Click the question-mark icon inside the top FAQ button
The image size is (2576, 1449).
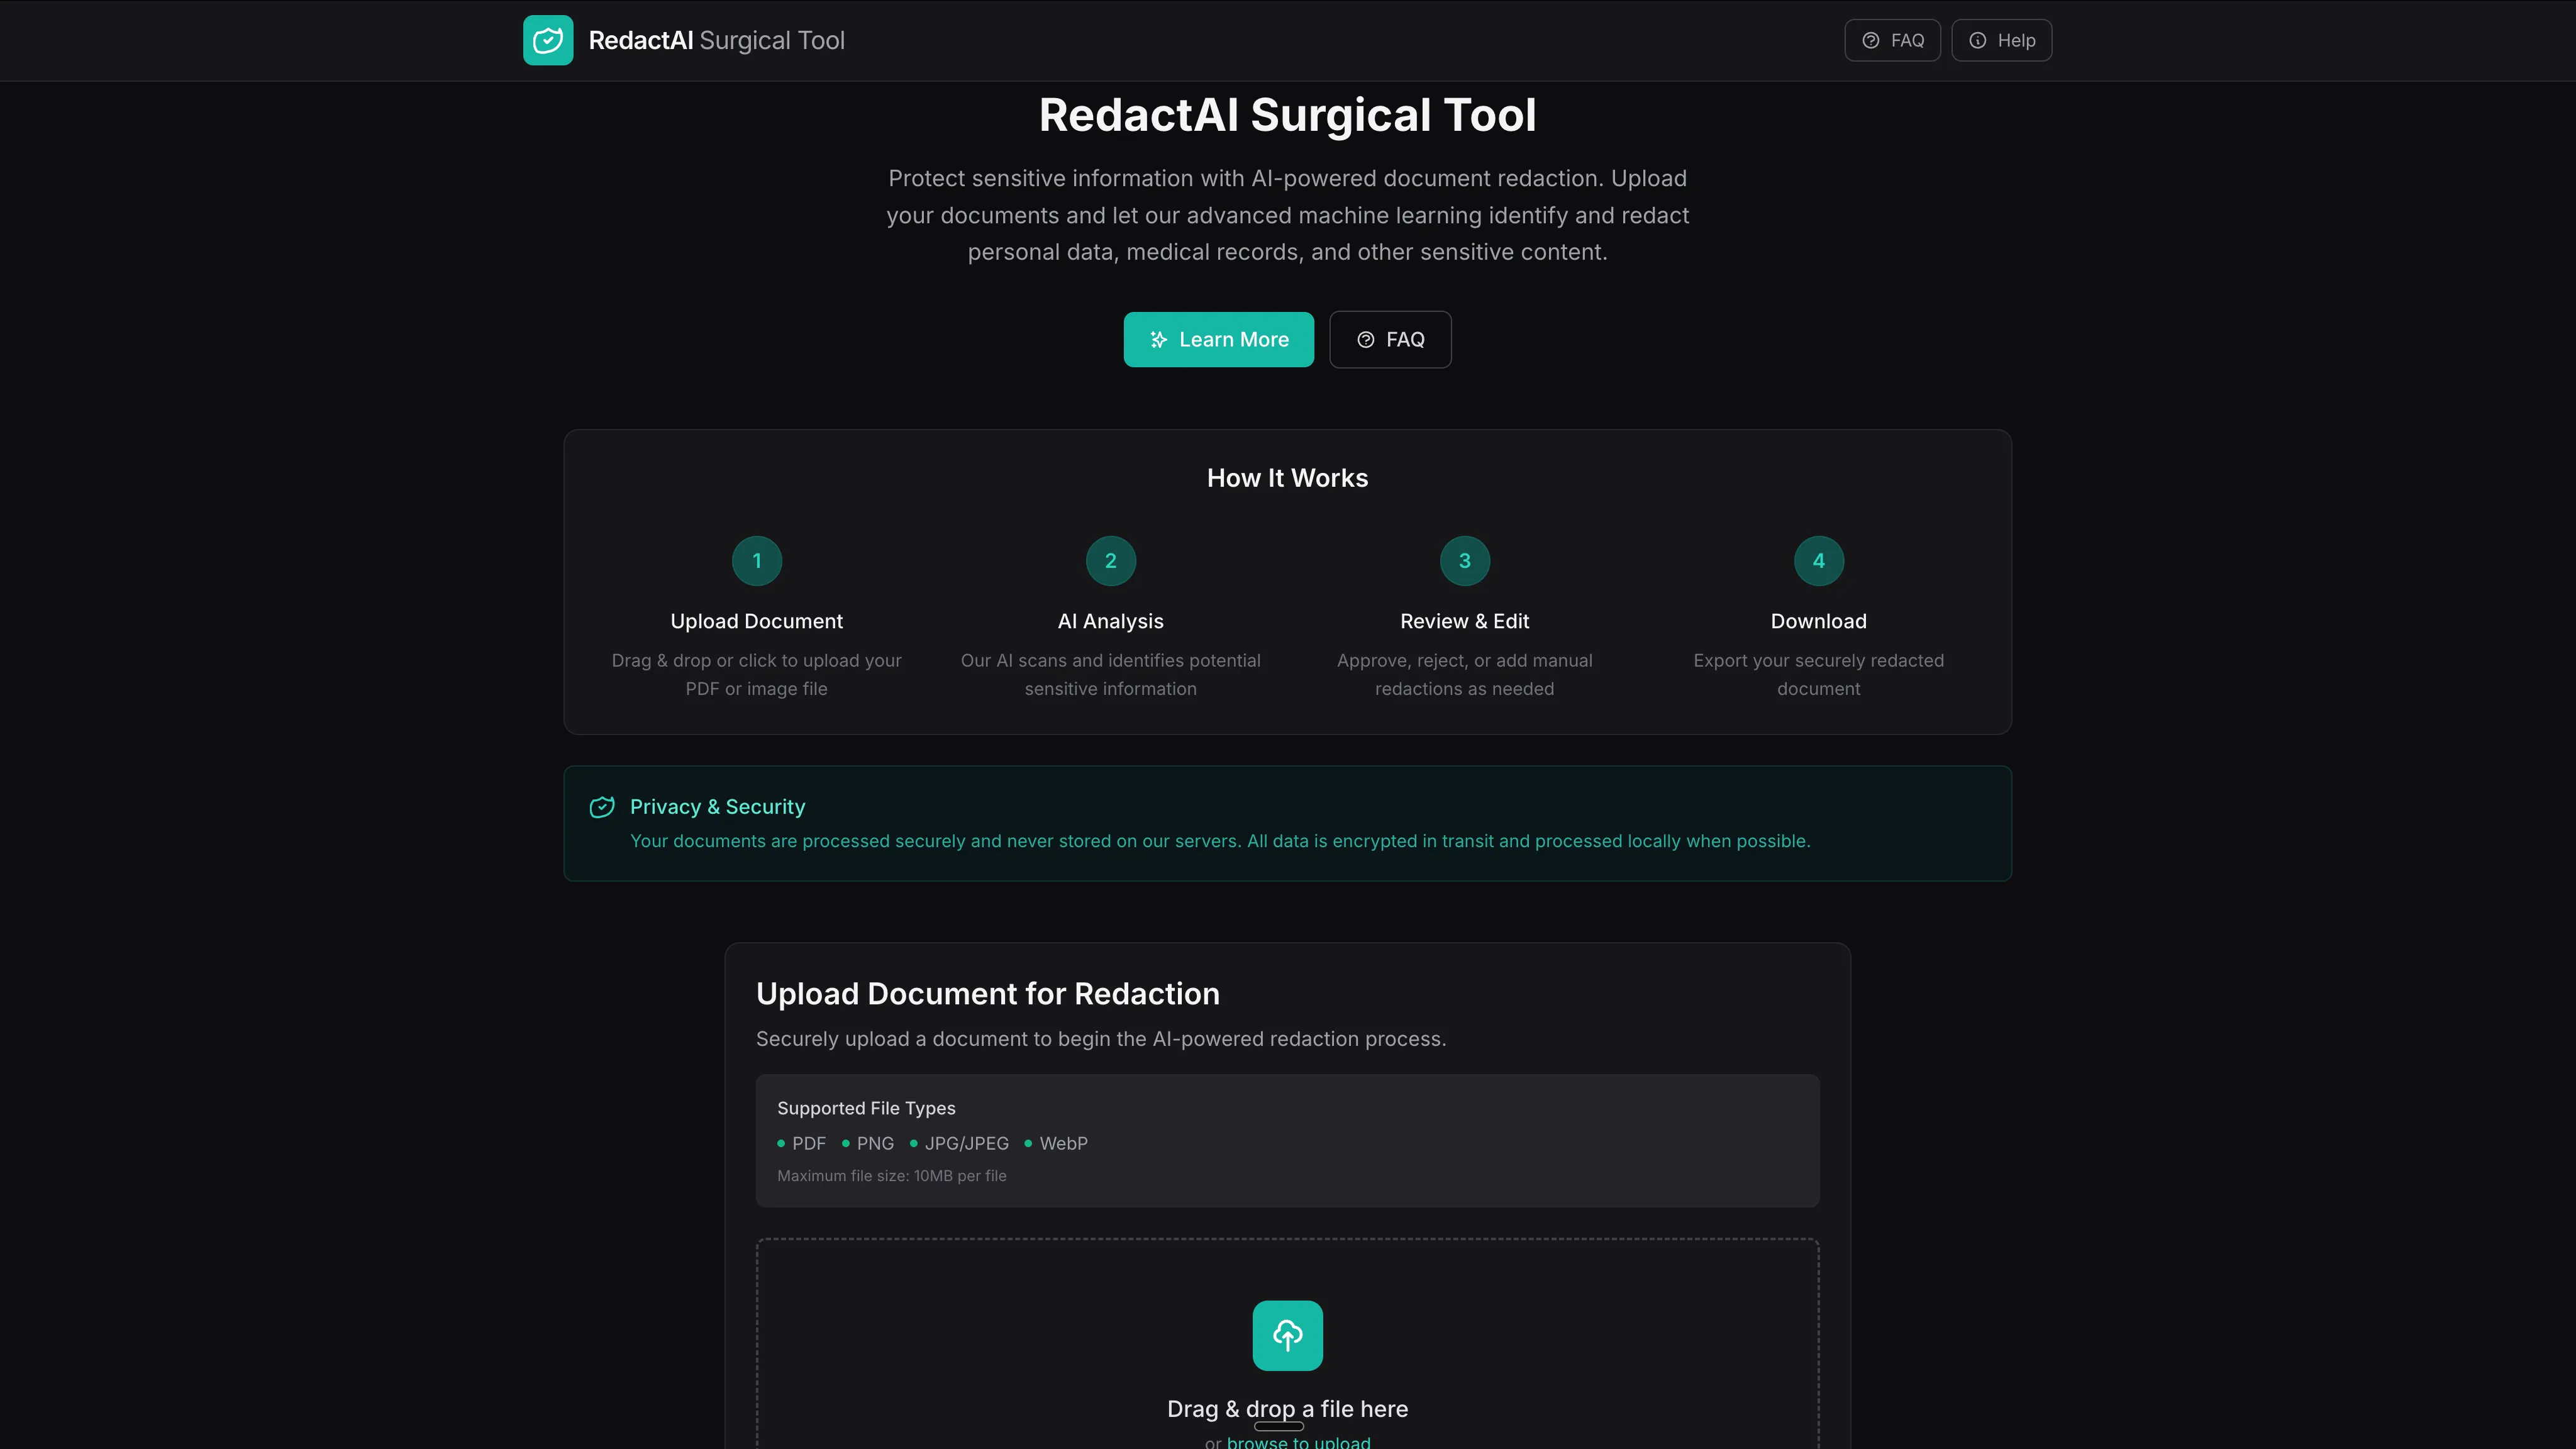point(1871,40)
